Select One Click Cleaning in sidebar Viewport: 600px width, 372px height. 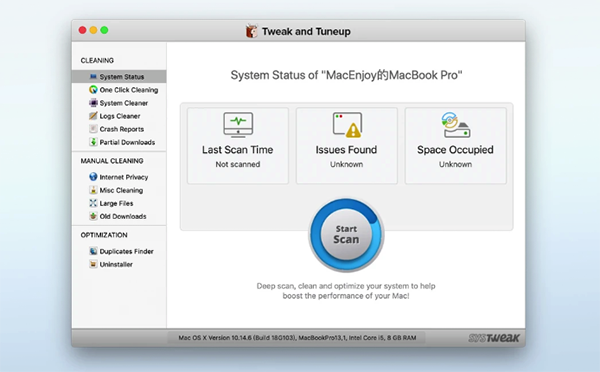[119, 90]
